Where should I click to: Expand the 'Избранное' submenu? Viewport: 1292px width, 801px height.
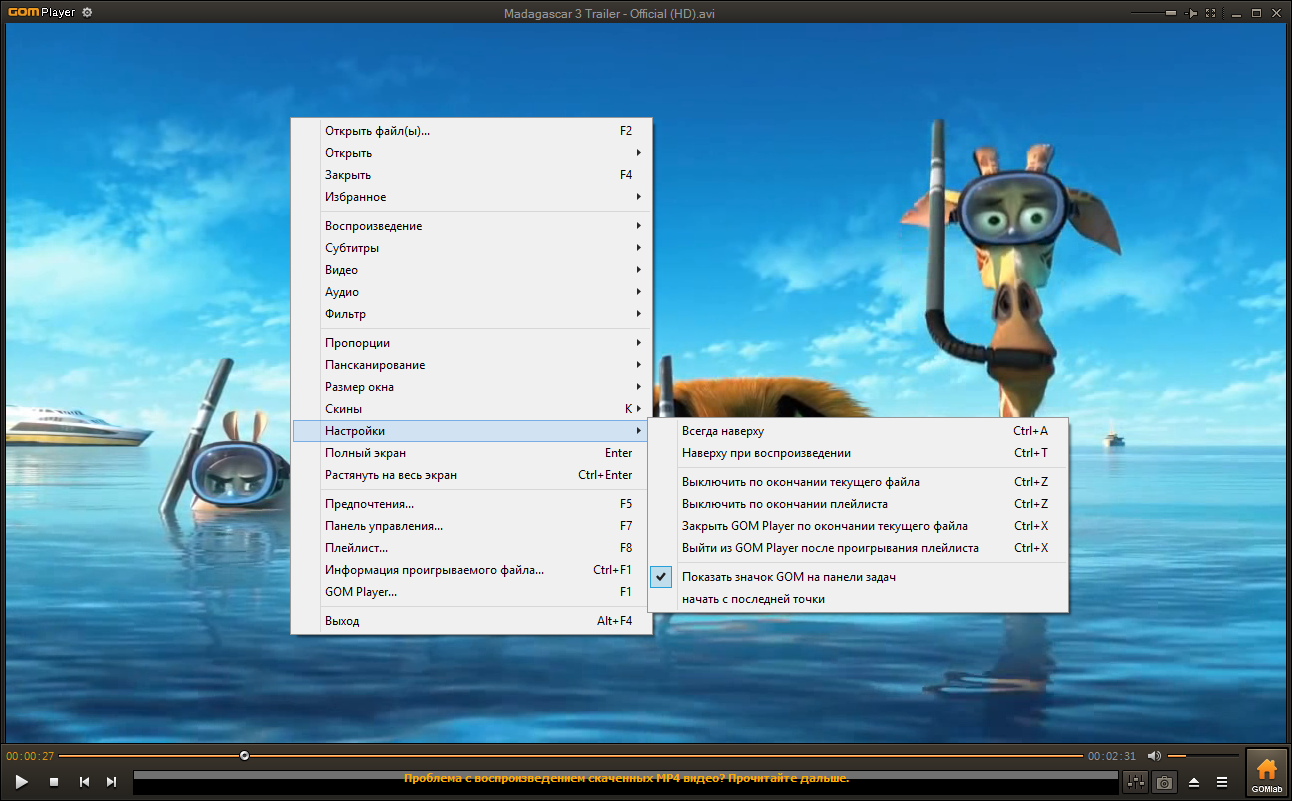(x=471, y=197)
